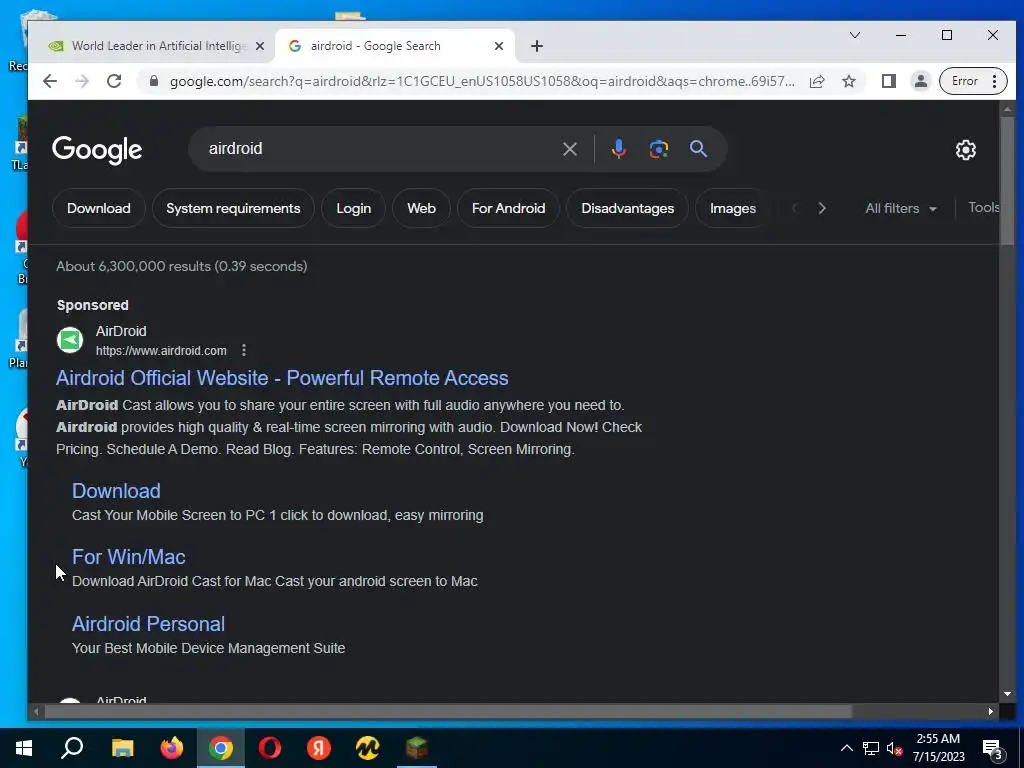Filter by the System requirements chip
Viewport: 1024px width, 768px height.
(x=233, y=208)
